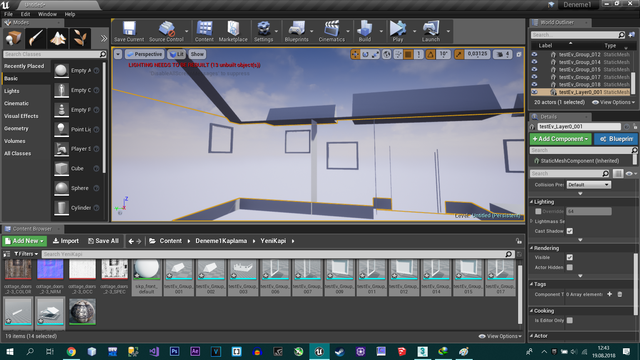This screenshot has height=360, width=640.
Task: Toggle rotation snapping in viewport
Action: pyautogui.click(x=430, y=54)
